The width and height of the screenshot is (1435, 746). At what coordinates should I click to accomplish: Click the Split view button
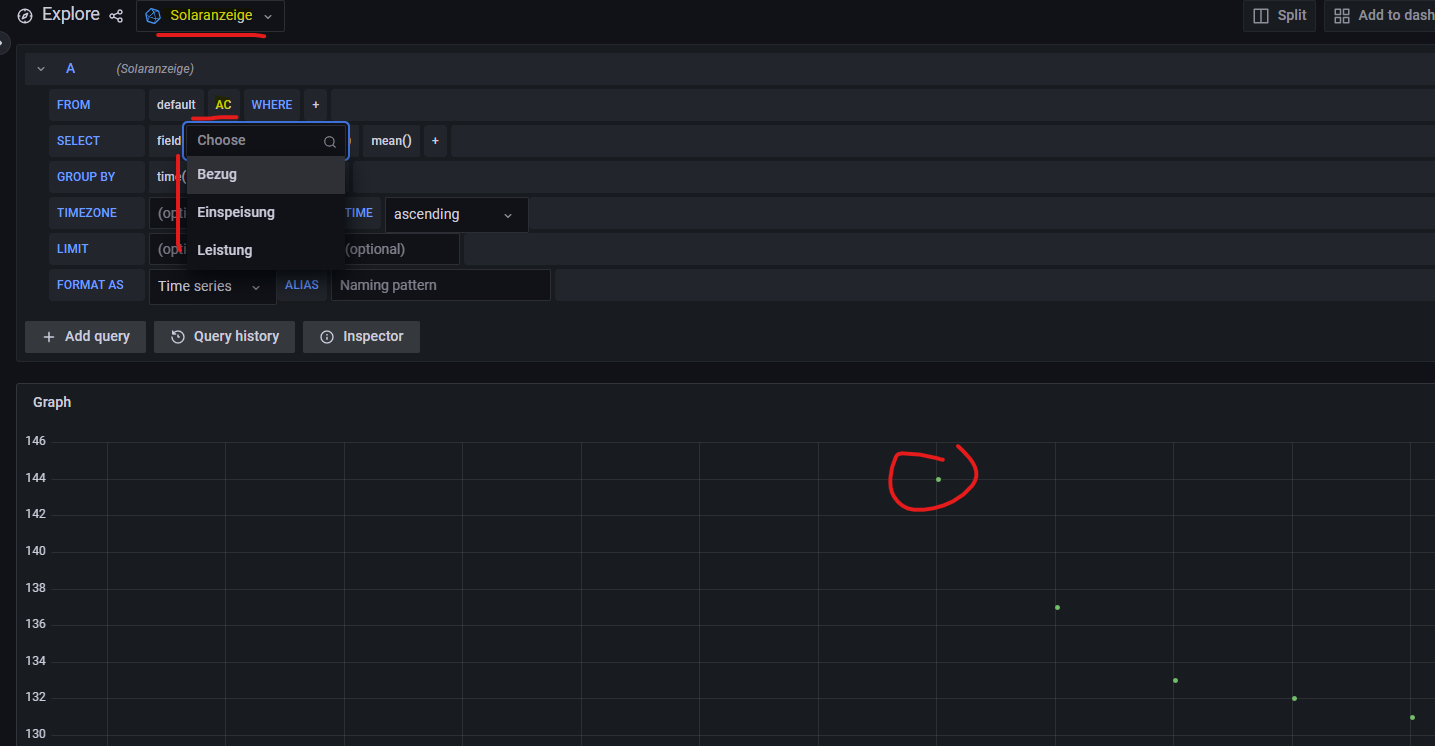coord(1279,16)
